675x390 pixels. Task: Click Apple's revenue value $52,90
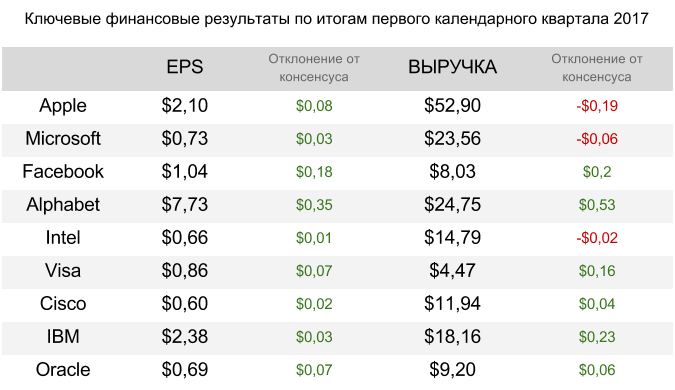tap(452, 106)
